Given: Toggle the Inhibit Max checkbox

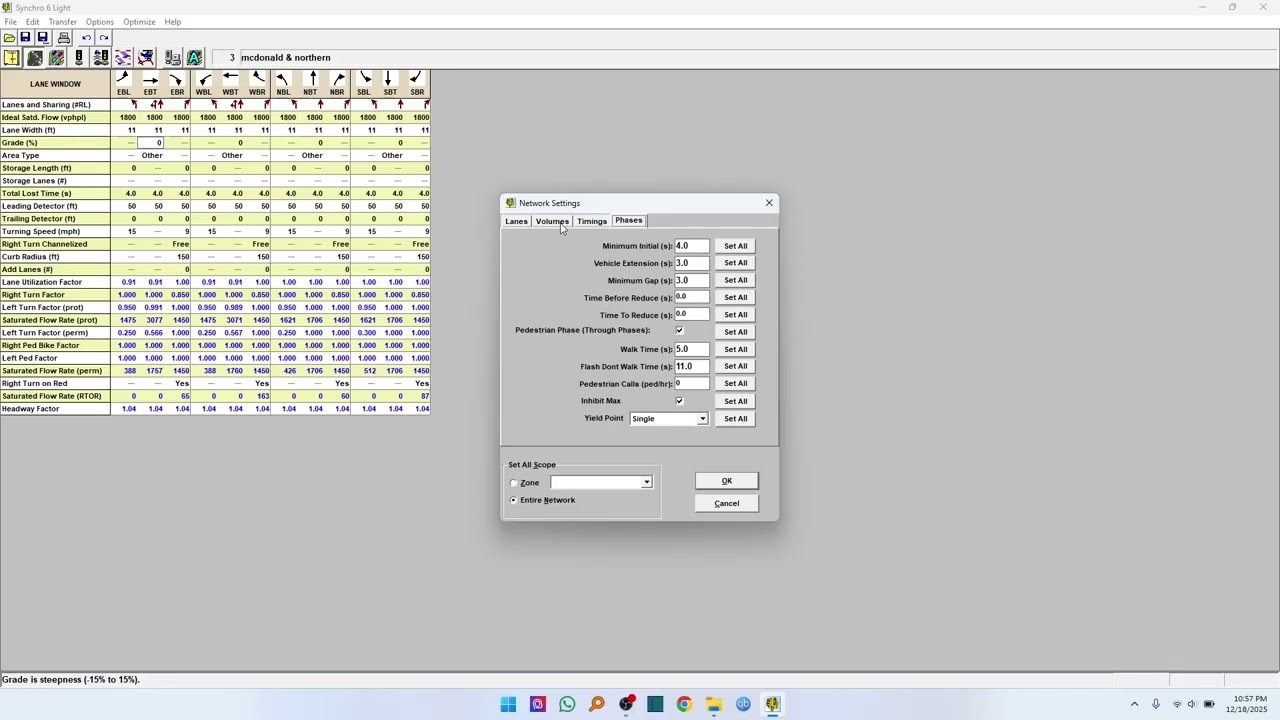Looking at the screenshot, I should pyautogui.click(x=680, y=401).
